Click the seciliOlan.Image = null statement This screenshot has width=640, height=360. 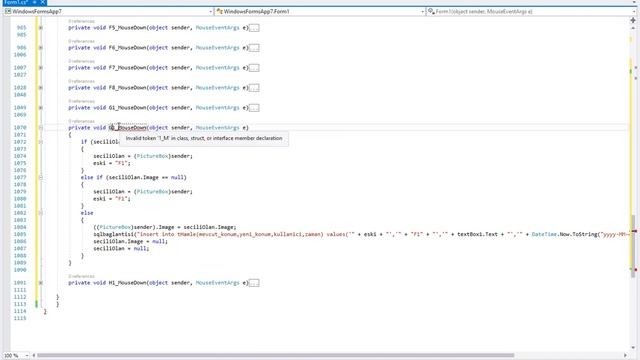tap(130, 242)
